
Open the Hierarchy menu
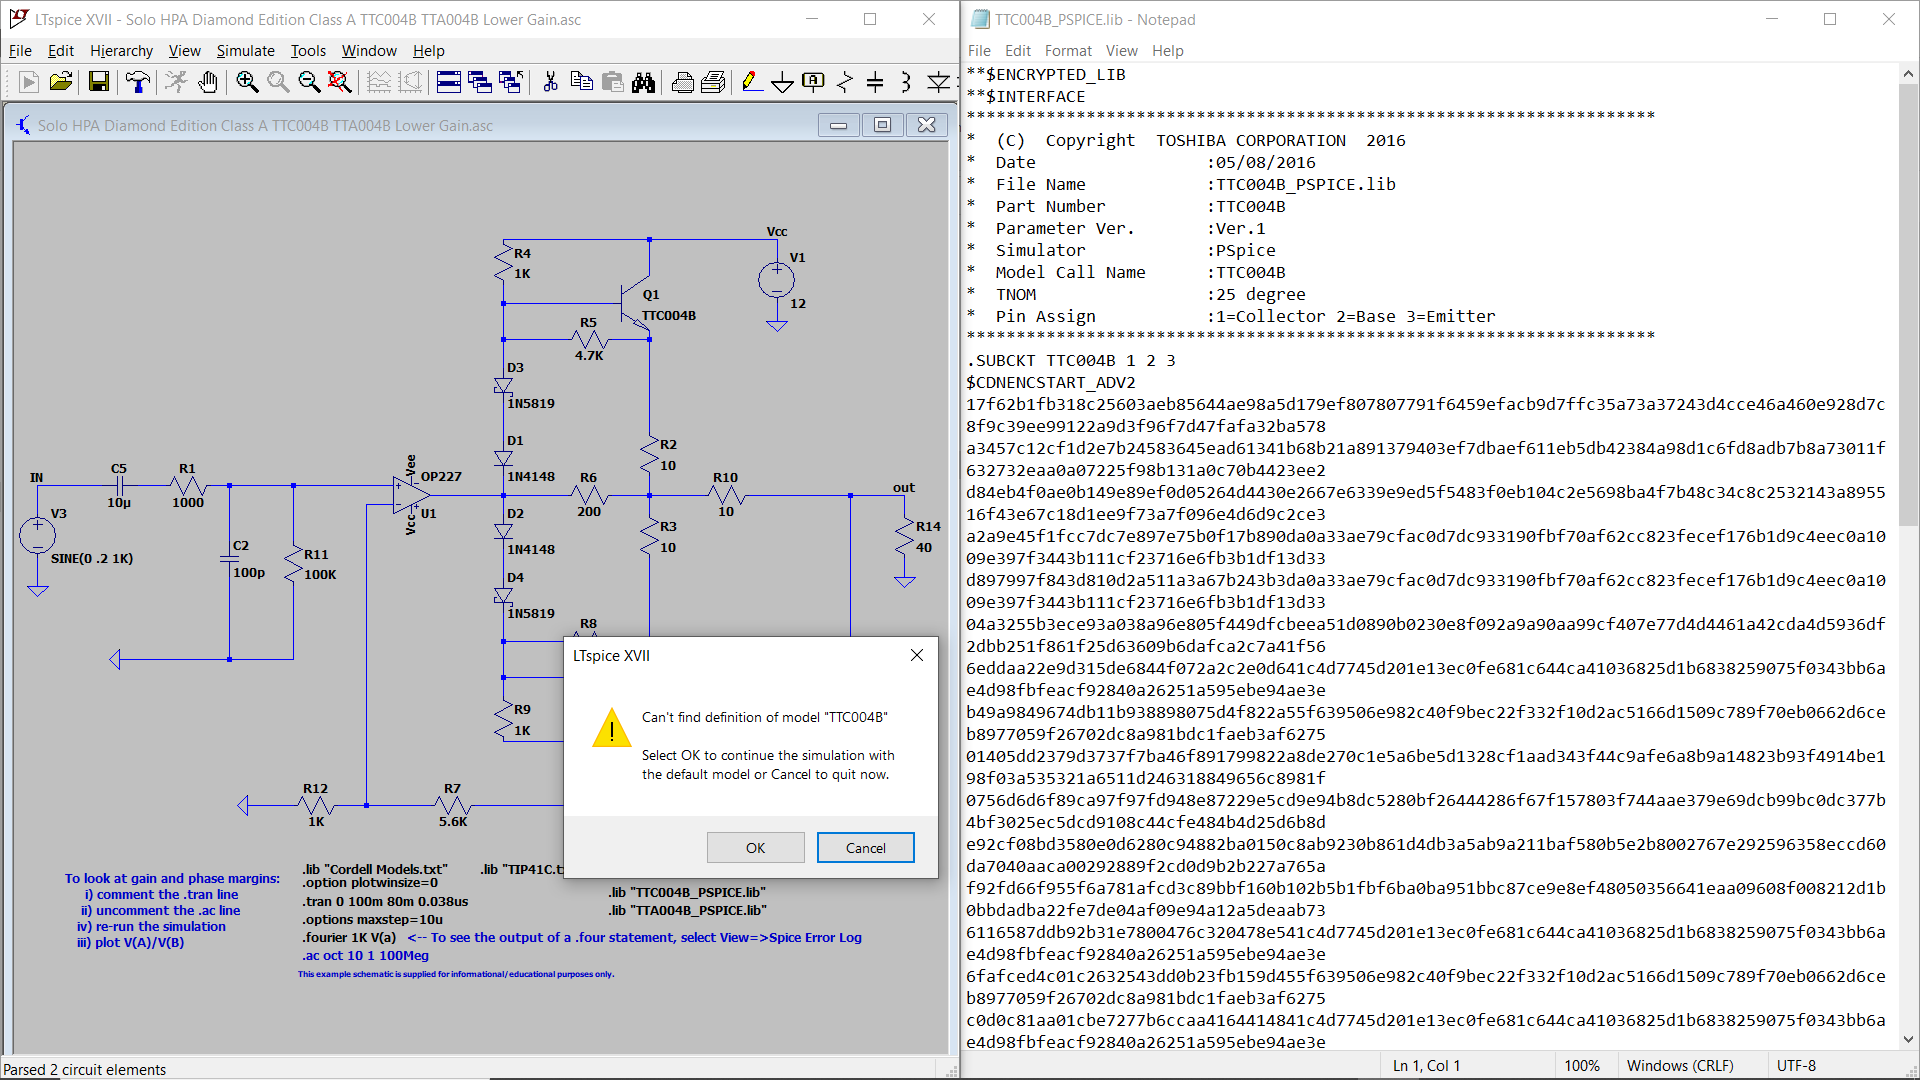coord(121,51)
